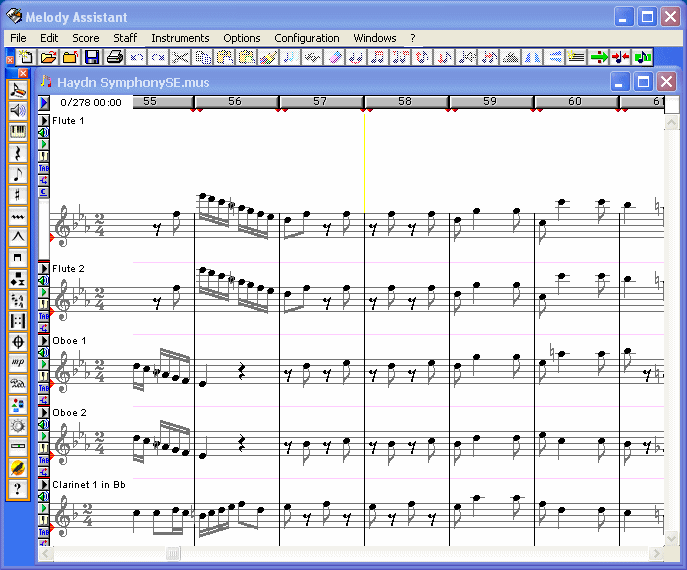Click measure 58 in the bar ruler
687x570 pixels.
tap(405, 101)
